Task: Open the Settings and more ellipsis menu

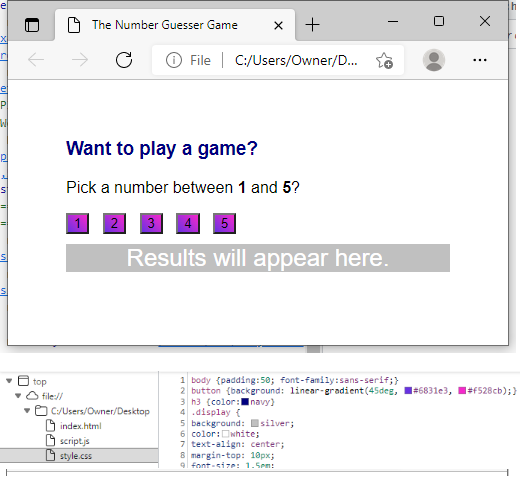Action: tap(480, 60)
